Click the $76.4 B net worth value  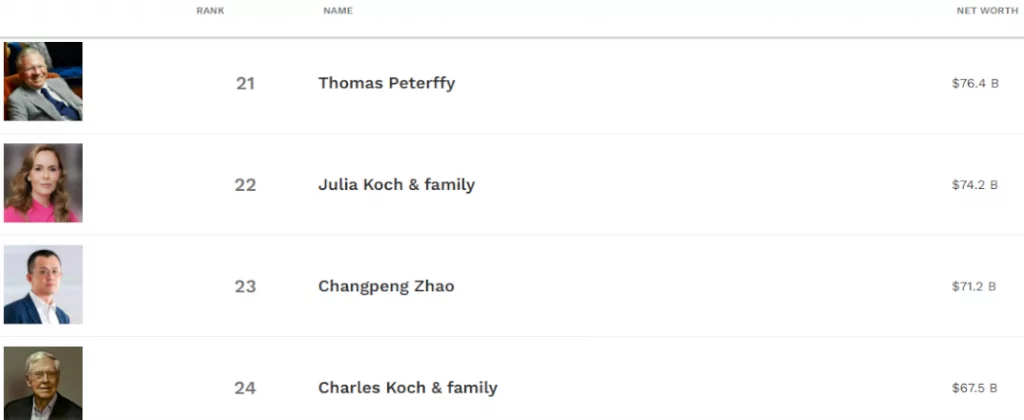point(975,83)
